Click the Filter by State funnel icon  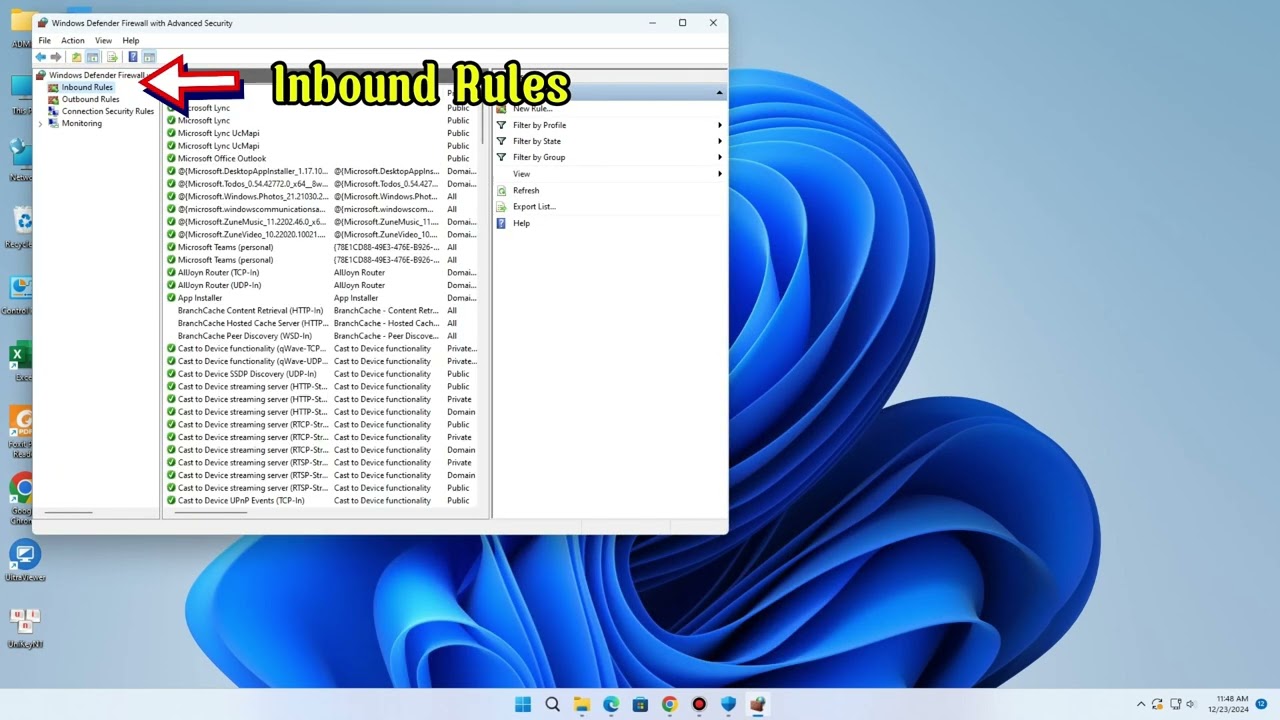coord(502,141)
